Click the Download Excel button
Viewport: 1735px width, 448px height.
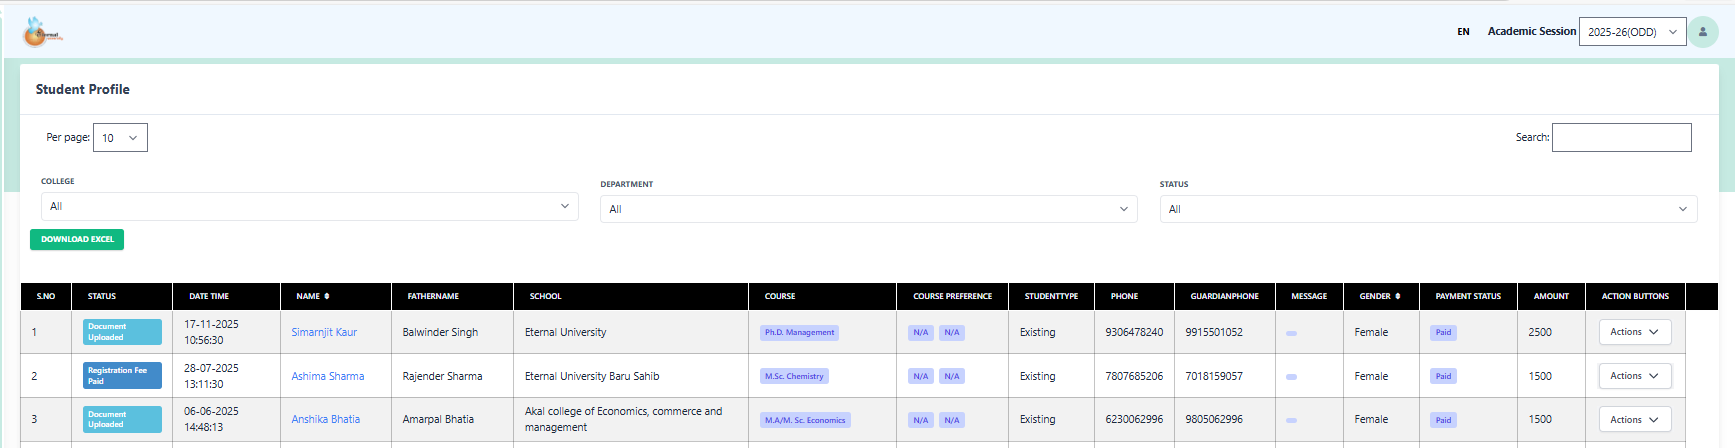pos(77,240)
